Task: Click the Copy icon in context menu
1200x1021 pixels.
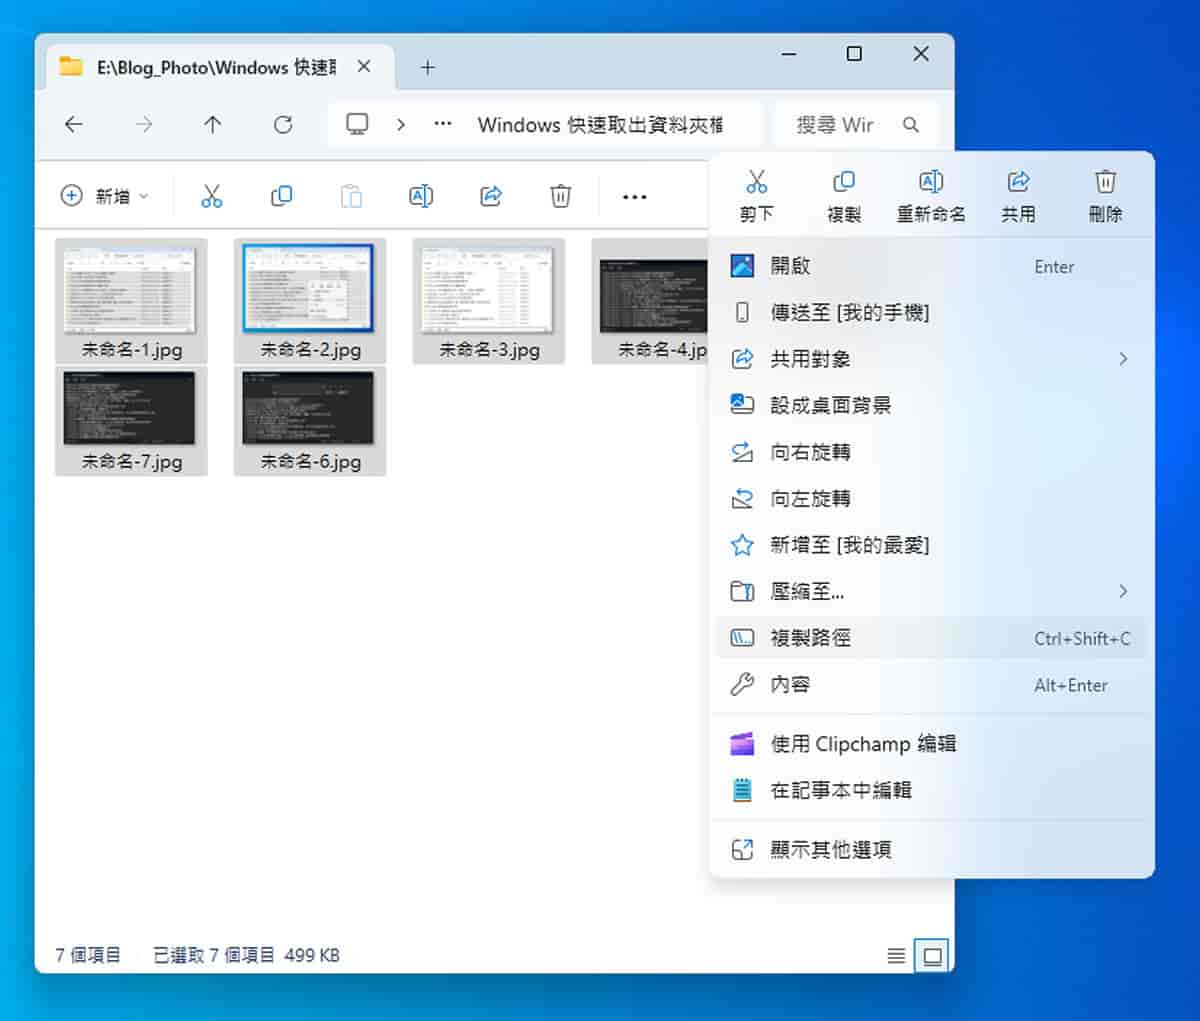Action: (843, 183)
